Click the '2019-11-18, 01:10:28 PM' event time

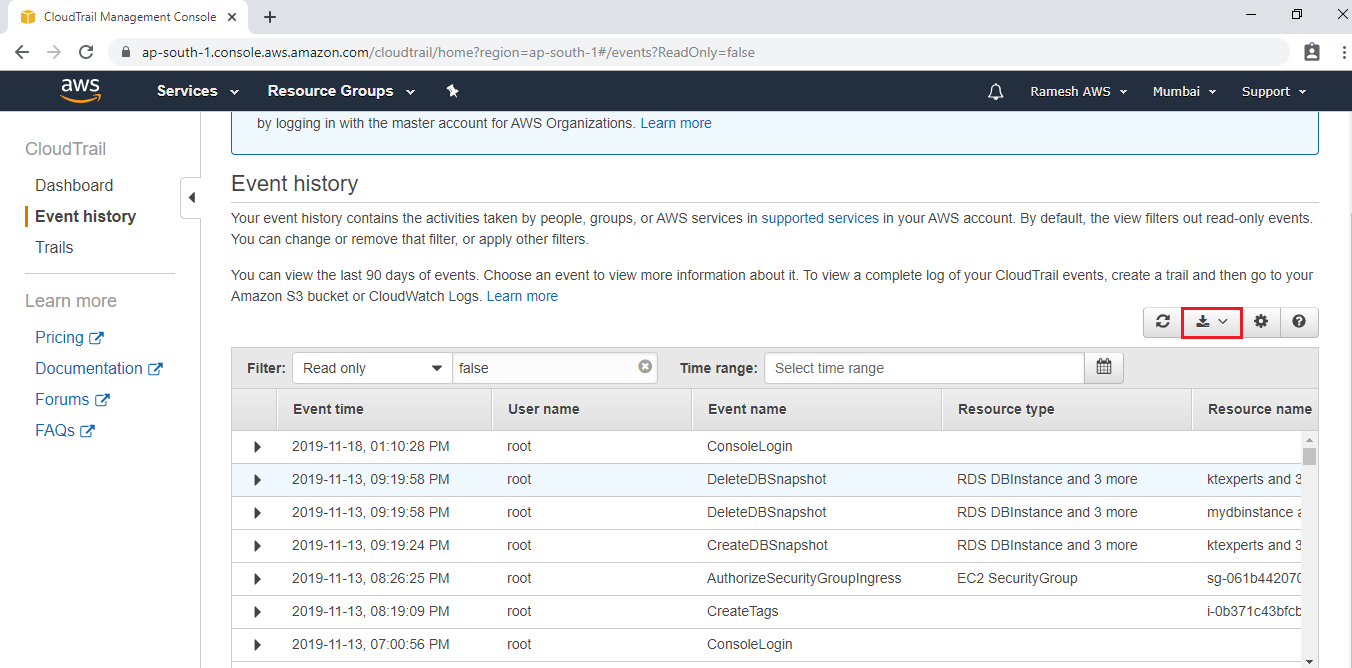point(371,446)
